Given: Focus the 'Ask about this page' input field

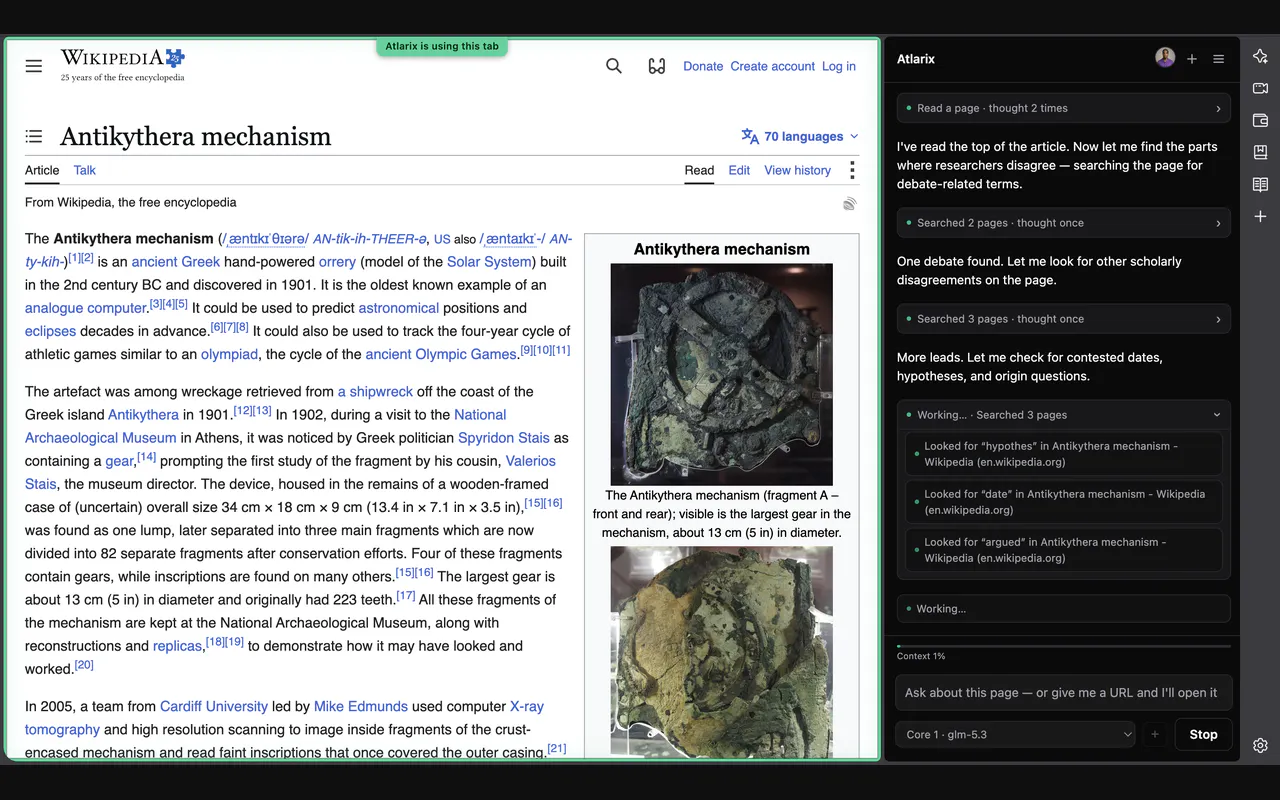Looking at the screenshot, I should point(1064,692).
